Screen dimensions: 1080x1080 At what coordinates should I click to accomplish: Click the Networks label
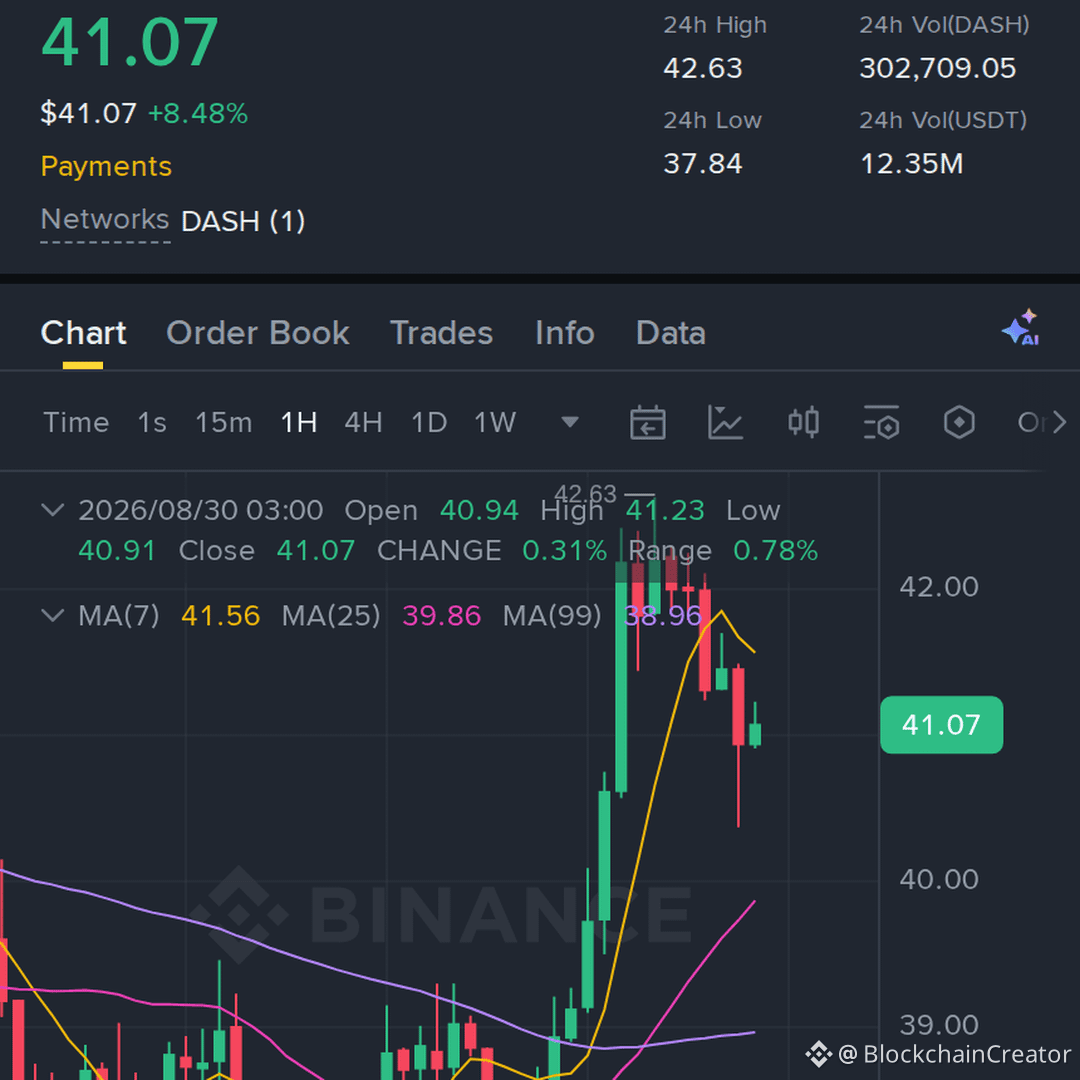105,220
